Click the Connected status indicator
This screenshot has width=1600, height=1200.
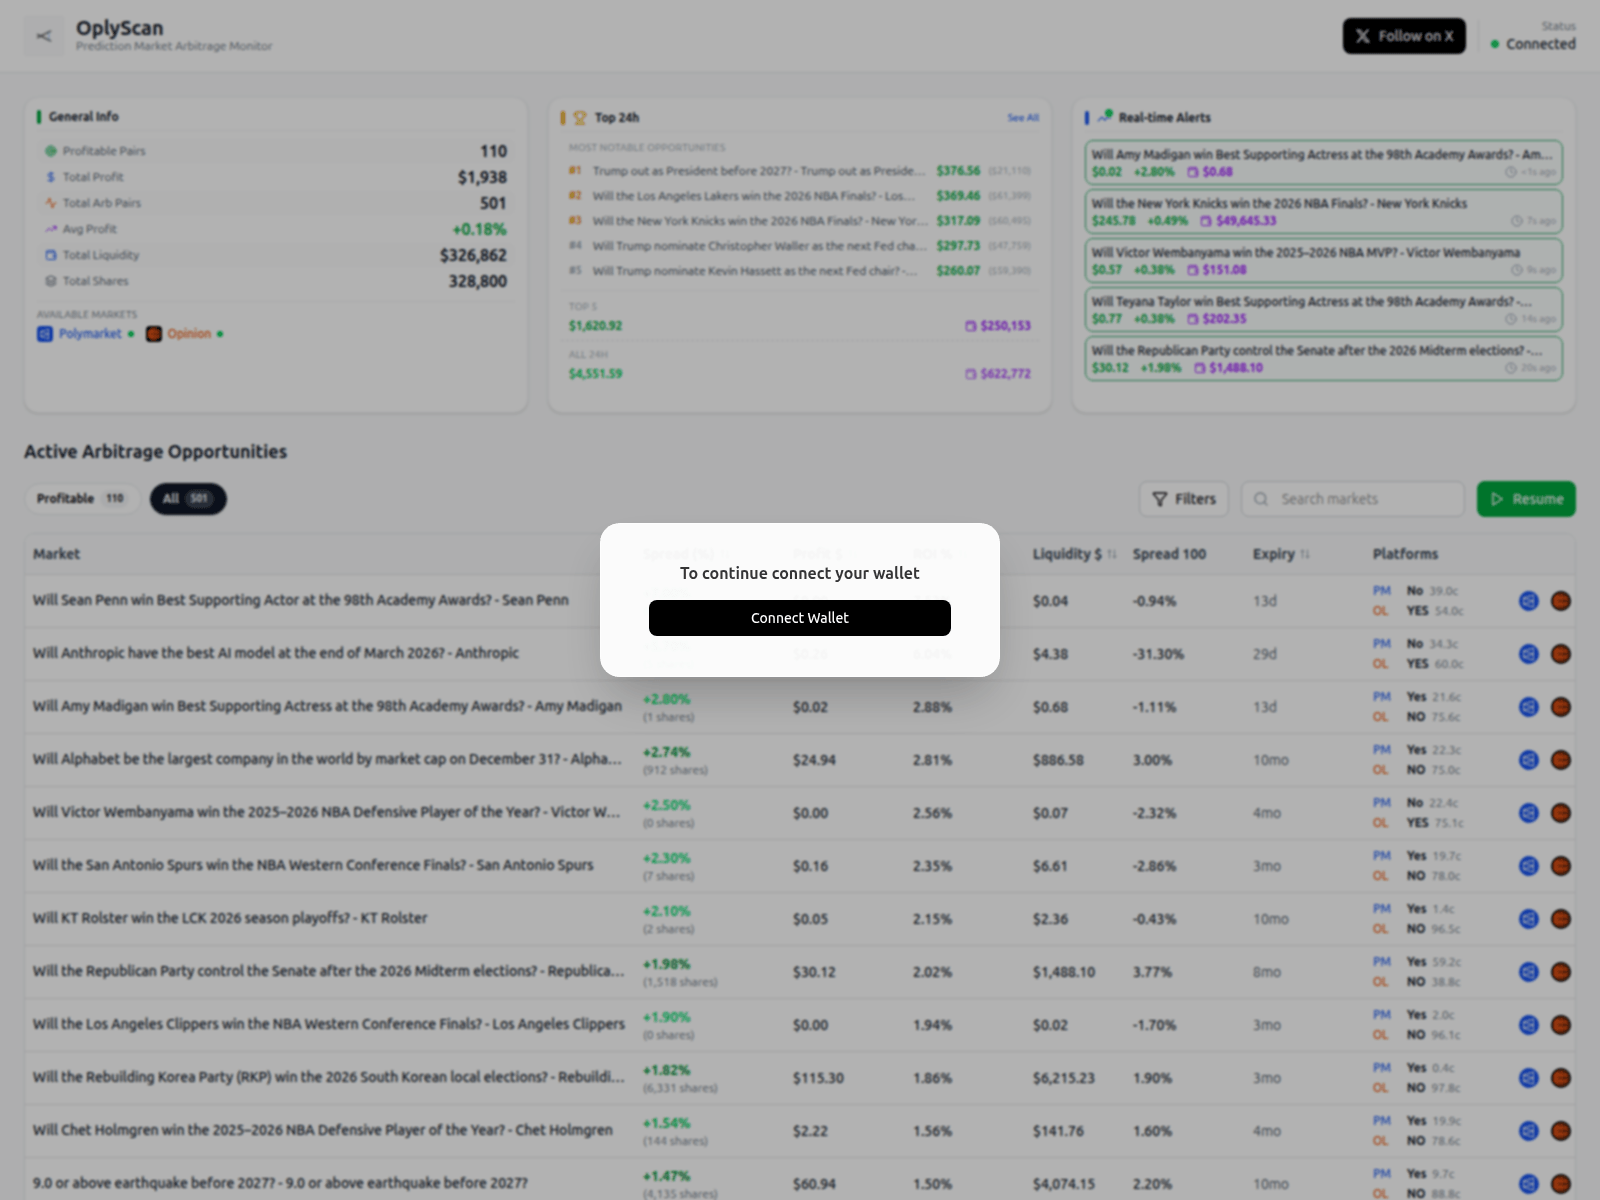pyautogui.click(x=1533, y=44)
